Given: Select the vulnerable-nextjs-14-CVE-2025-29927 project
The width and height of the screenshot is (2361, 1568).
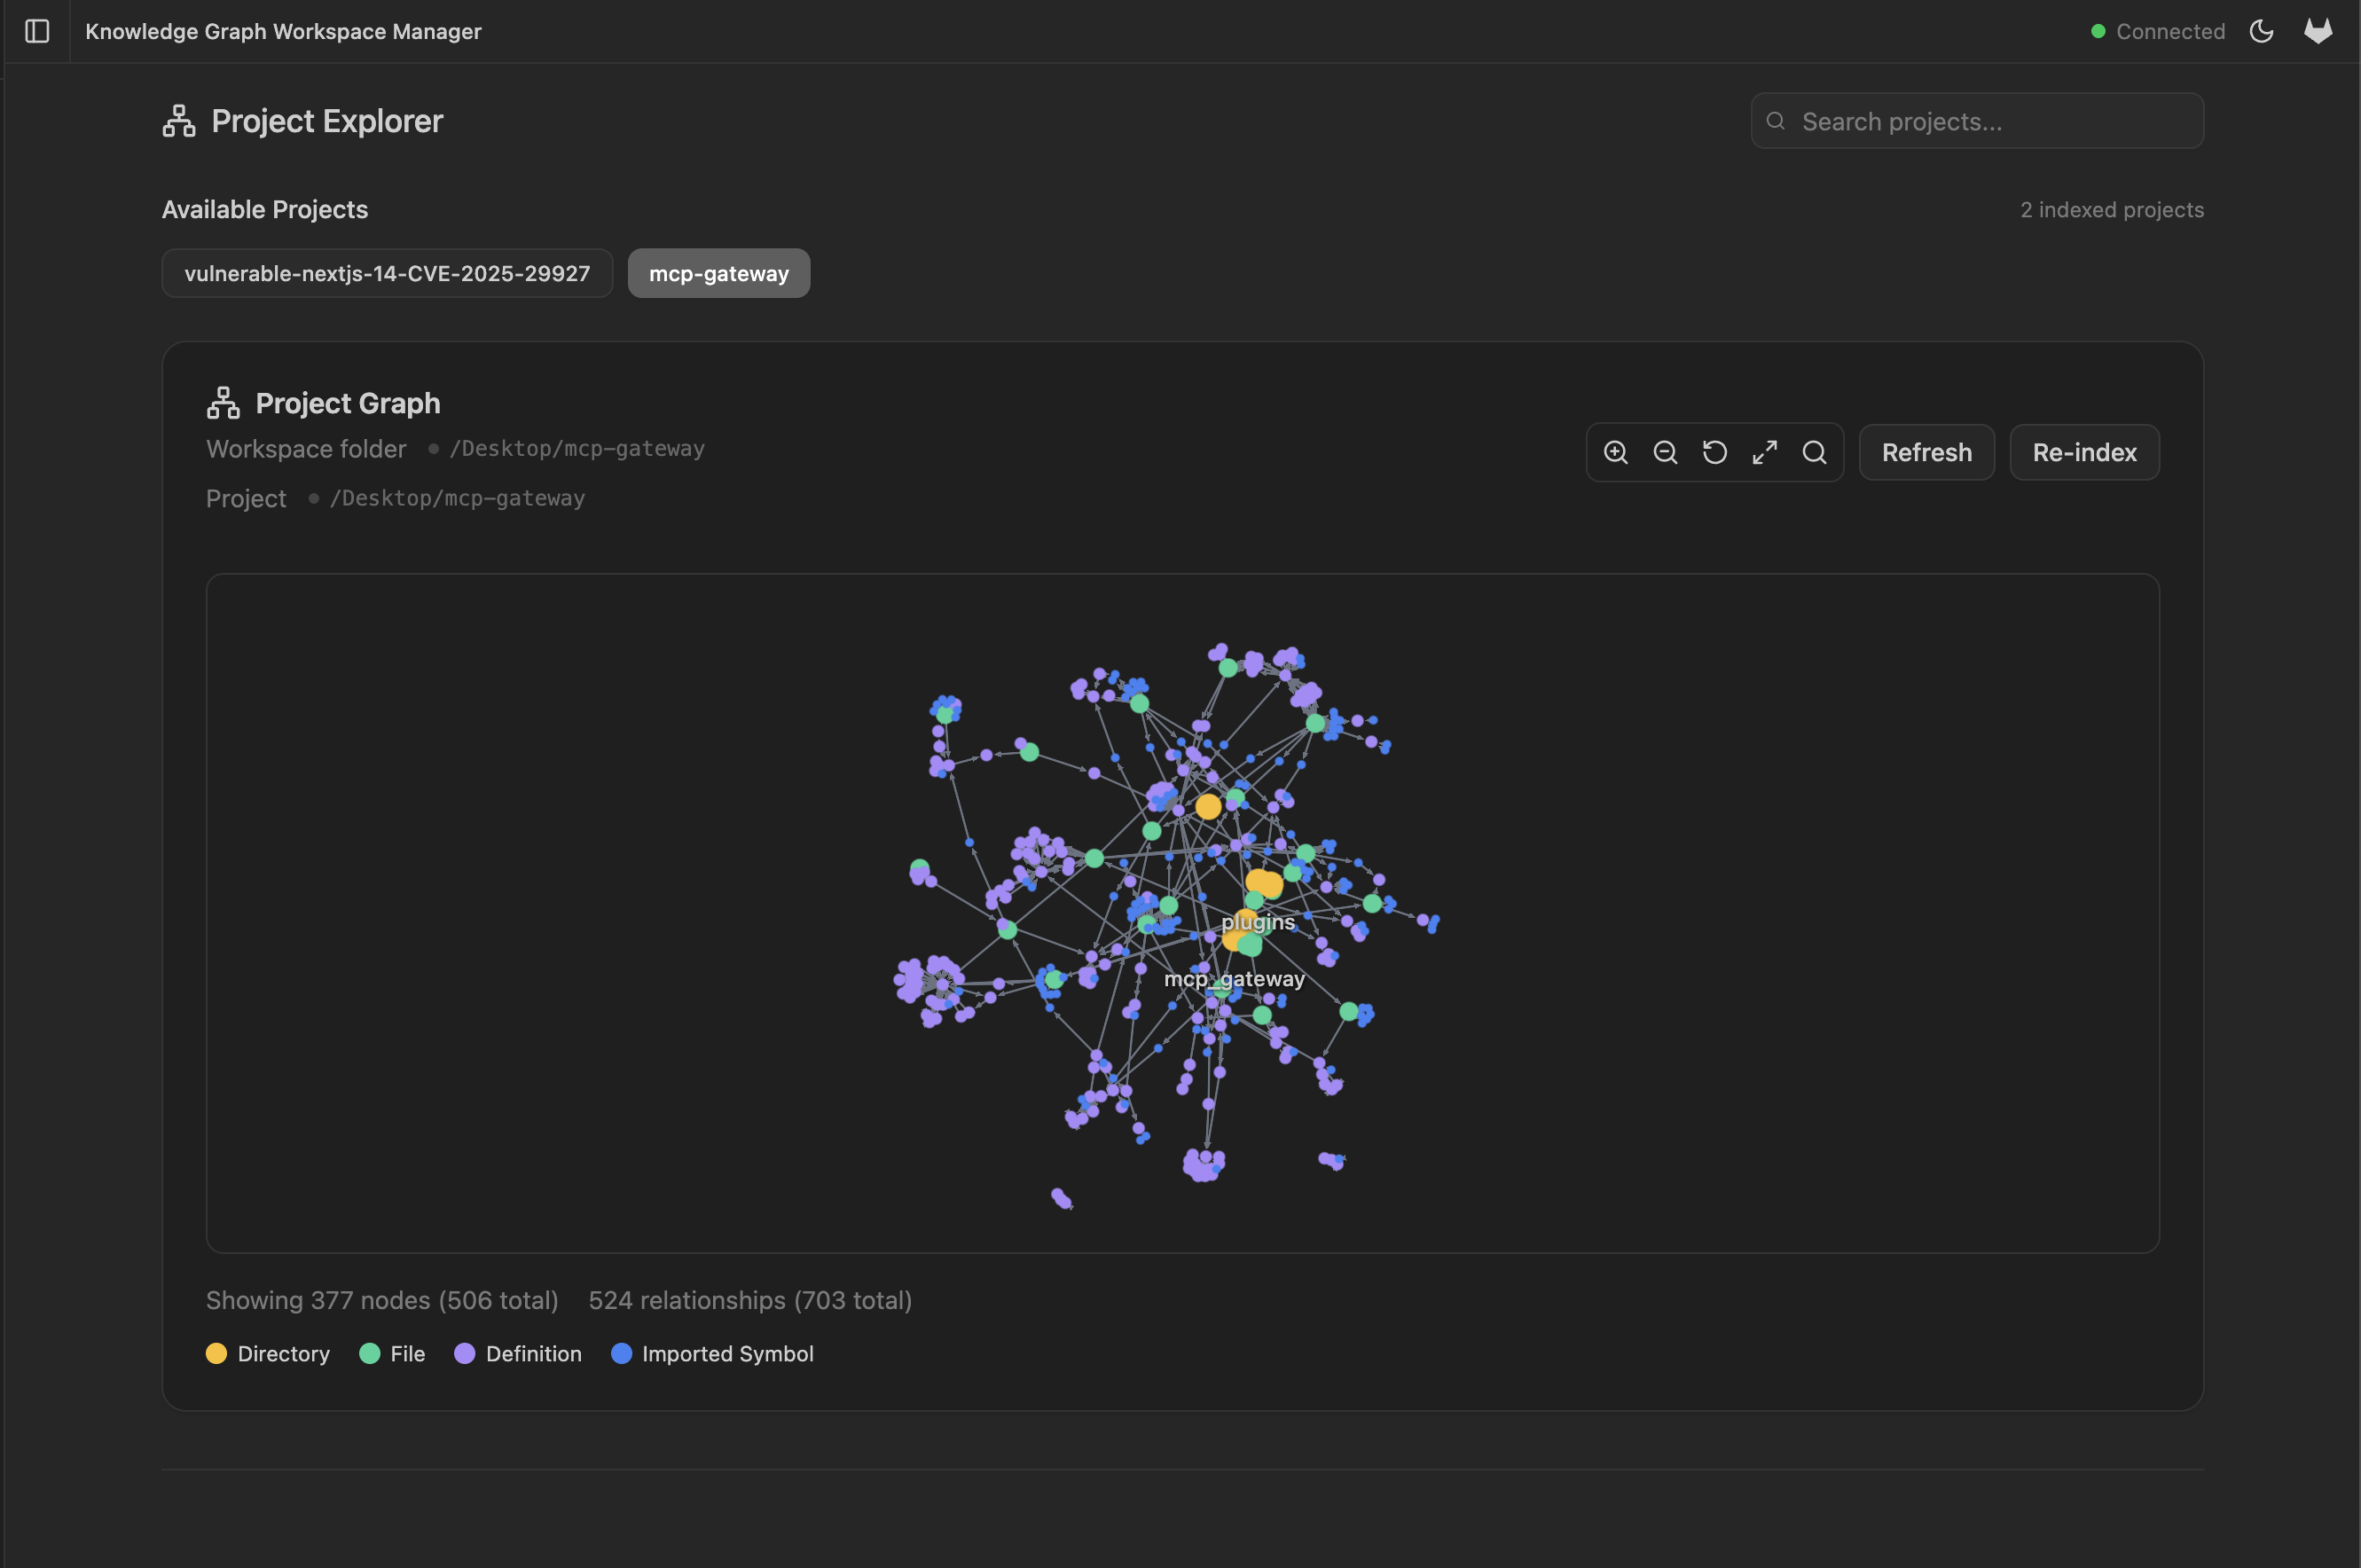Looking at the screenshot, I should (387, 272).
